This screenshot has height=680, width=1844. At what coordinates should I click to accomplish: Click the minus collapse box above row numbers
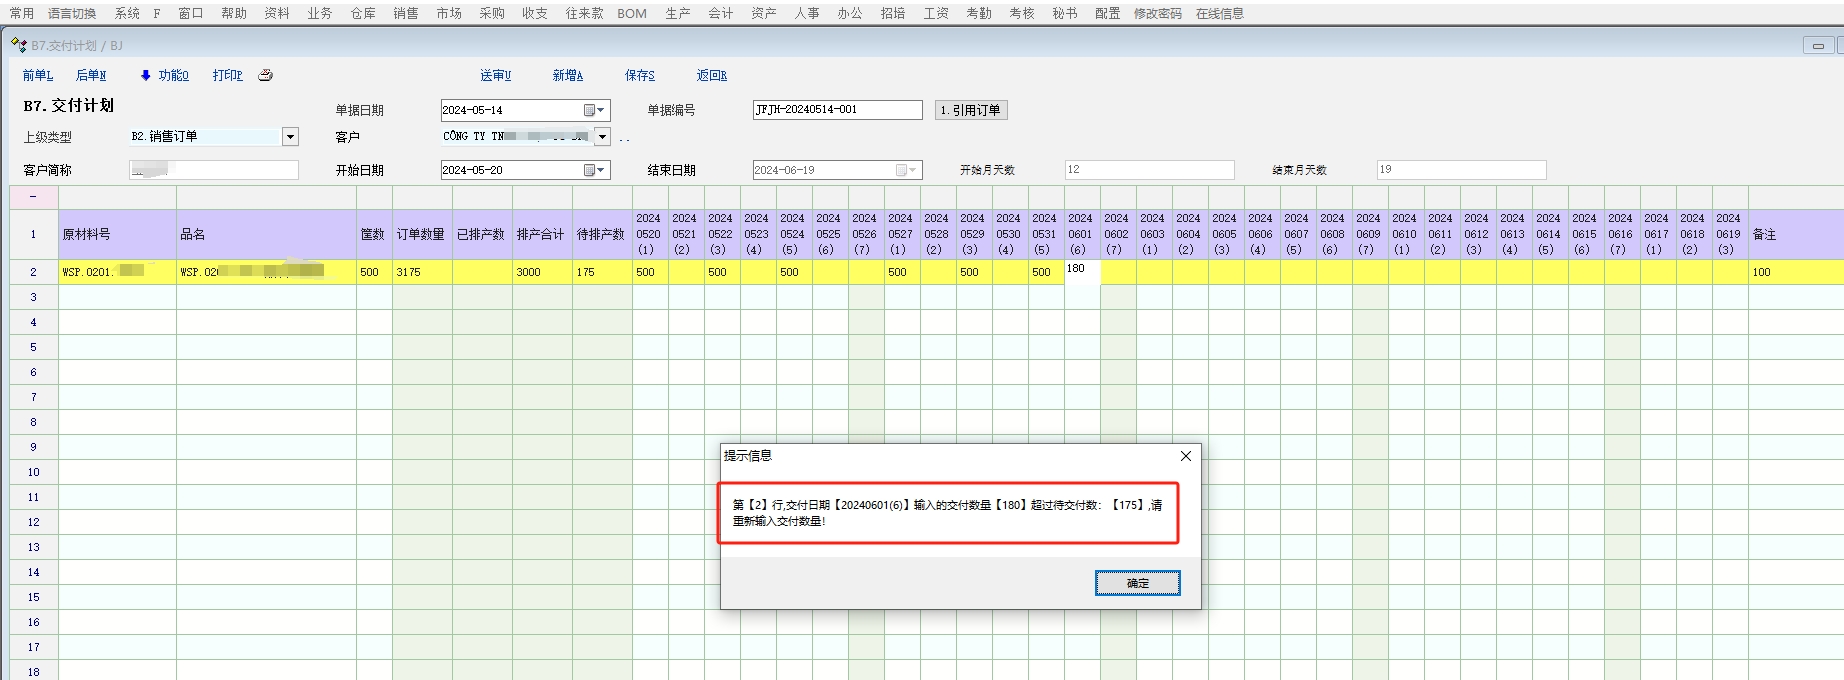[x=33, y=197]
